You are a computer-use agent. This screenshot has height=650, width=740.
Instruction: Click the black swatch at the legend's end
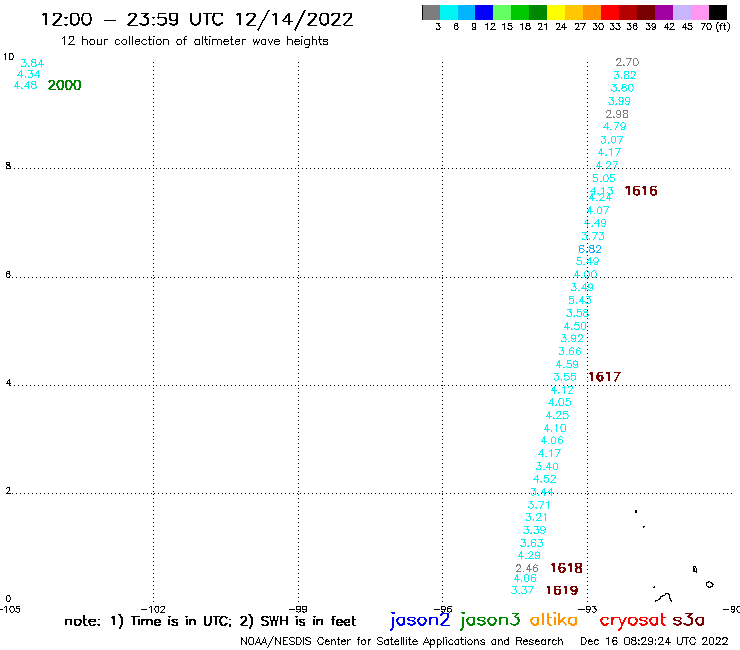pyautogui.click(x=718, y=12)
